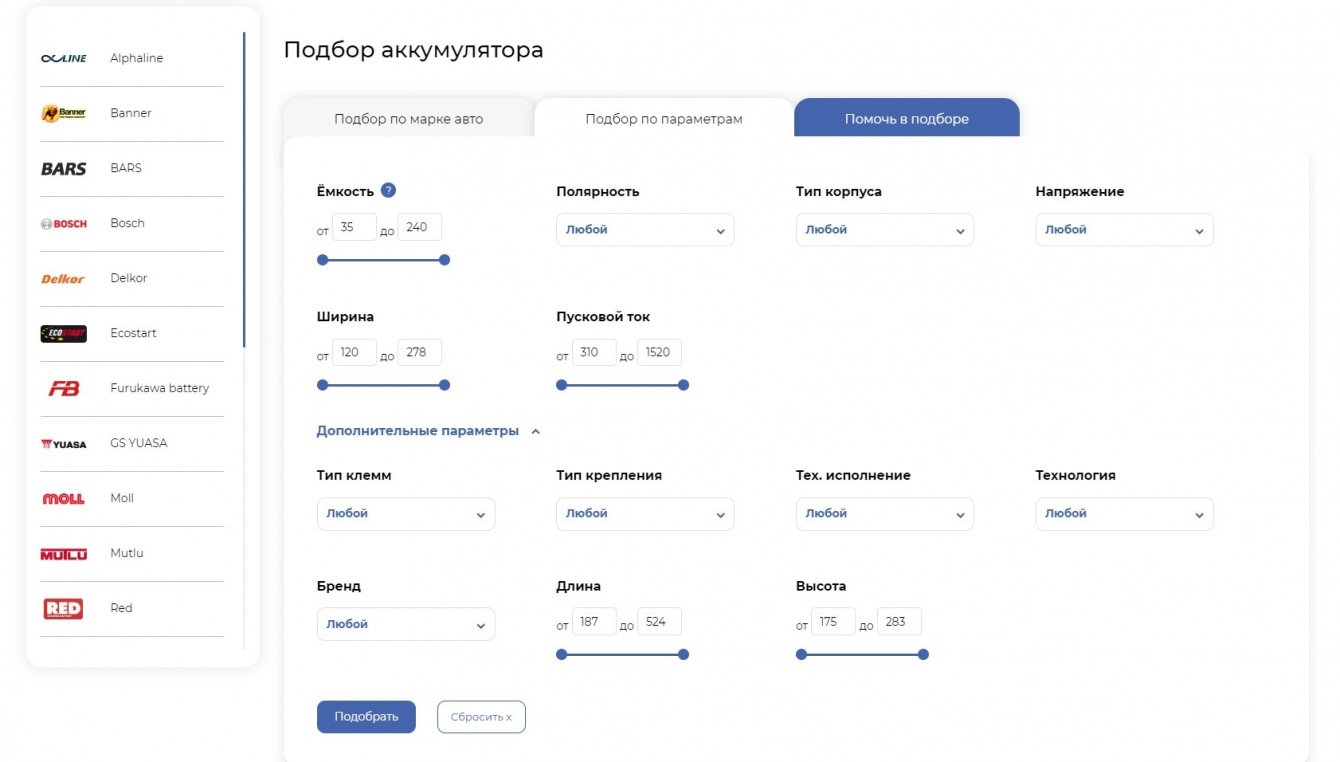The image size is (1340, 762).
Task: Click the Bosch brand logo
Action: pos(64,224)
